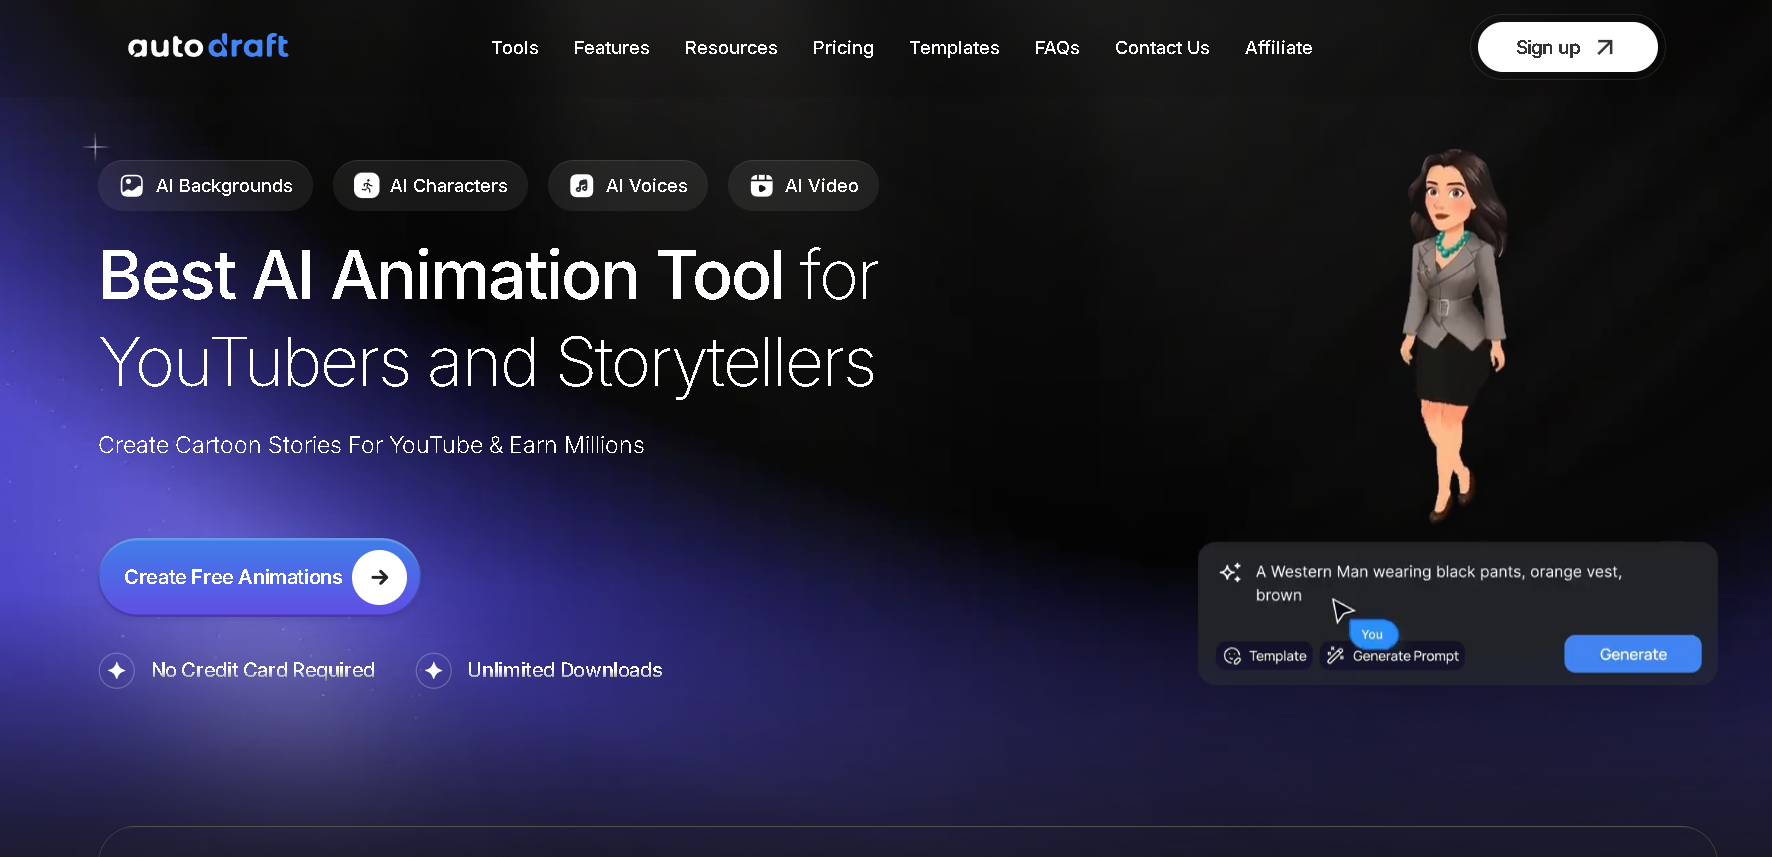Click the autodraft logo
Screen dimensions: 1772x857
[208, 46]
